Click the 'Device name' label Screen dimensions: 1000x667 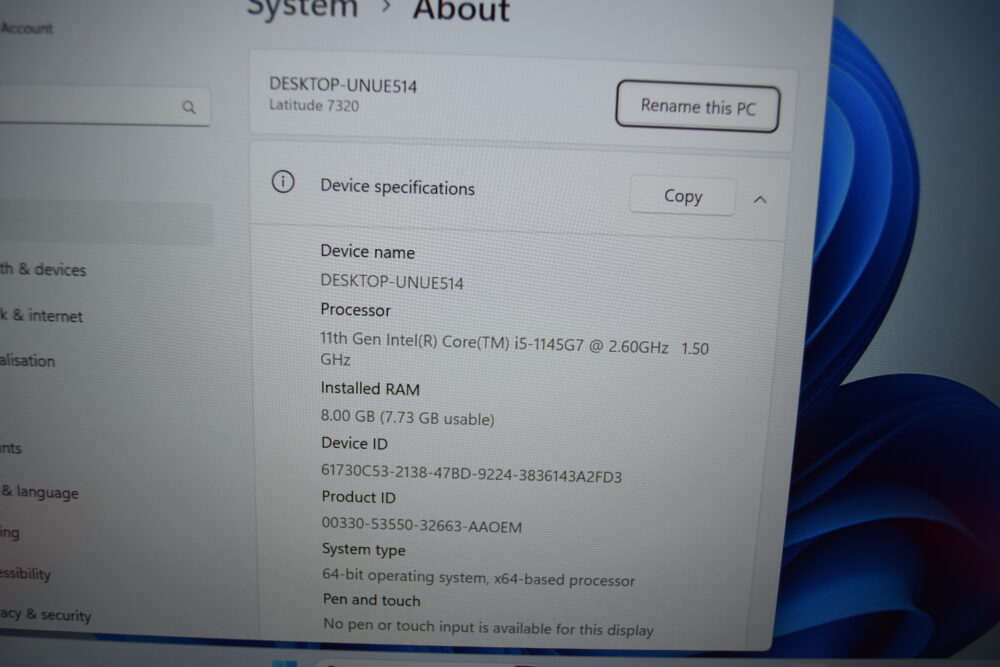367,252
